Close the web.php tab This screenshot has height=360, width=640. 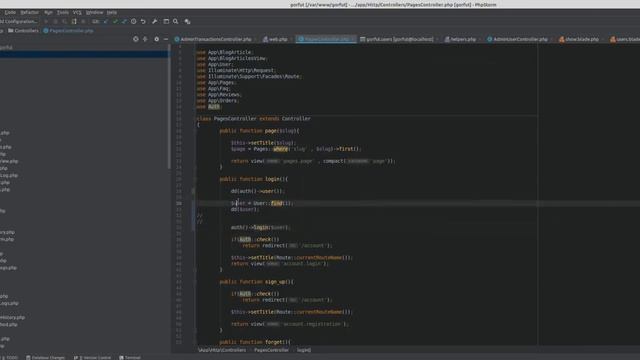point(292,39)
